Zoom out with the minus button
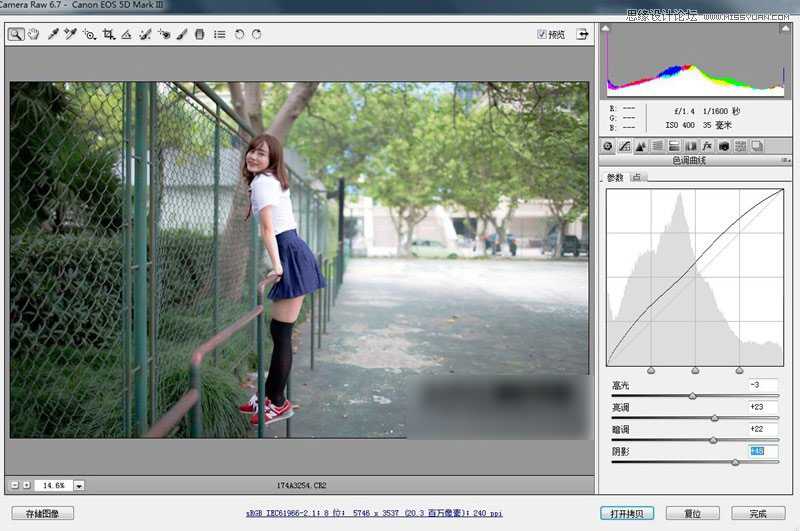Screen dimensions: 800x531 (x=15, y=485)
